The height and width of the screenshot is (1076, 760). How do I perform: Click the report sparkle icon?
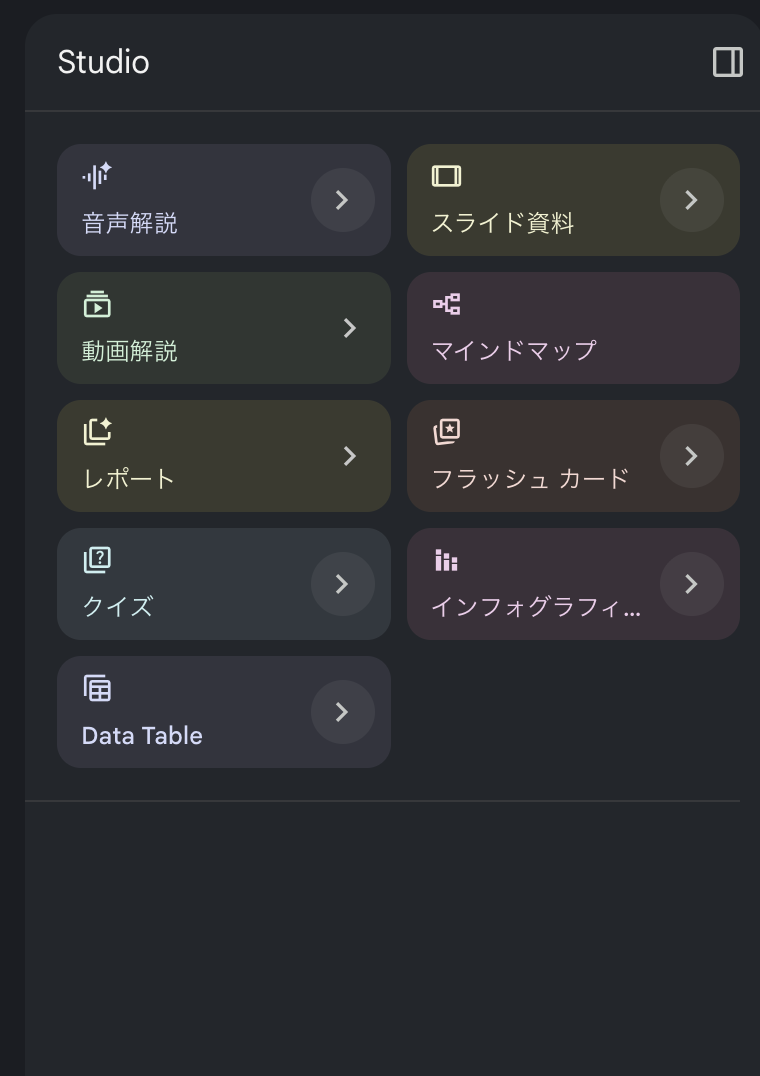click(x=97, y=432)
